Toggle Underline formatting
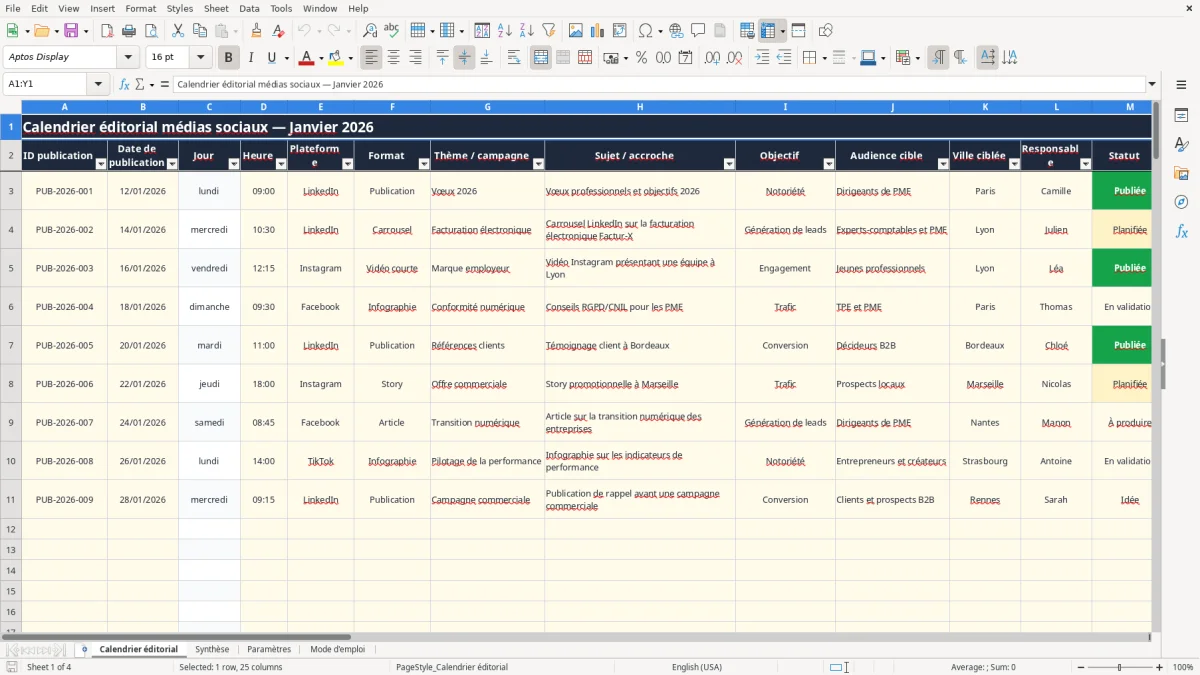The height and width of the screenshot is (675, 1200). (271, 58)
